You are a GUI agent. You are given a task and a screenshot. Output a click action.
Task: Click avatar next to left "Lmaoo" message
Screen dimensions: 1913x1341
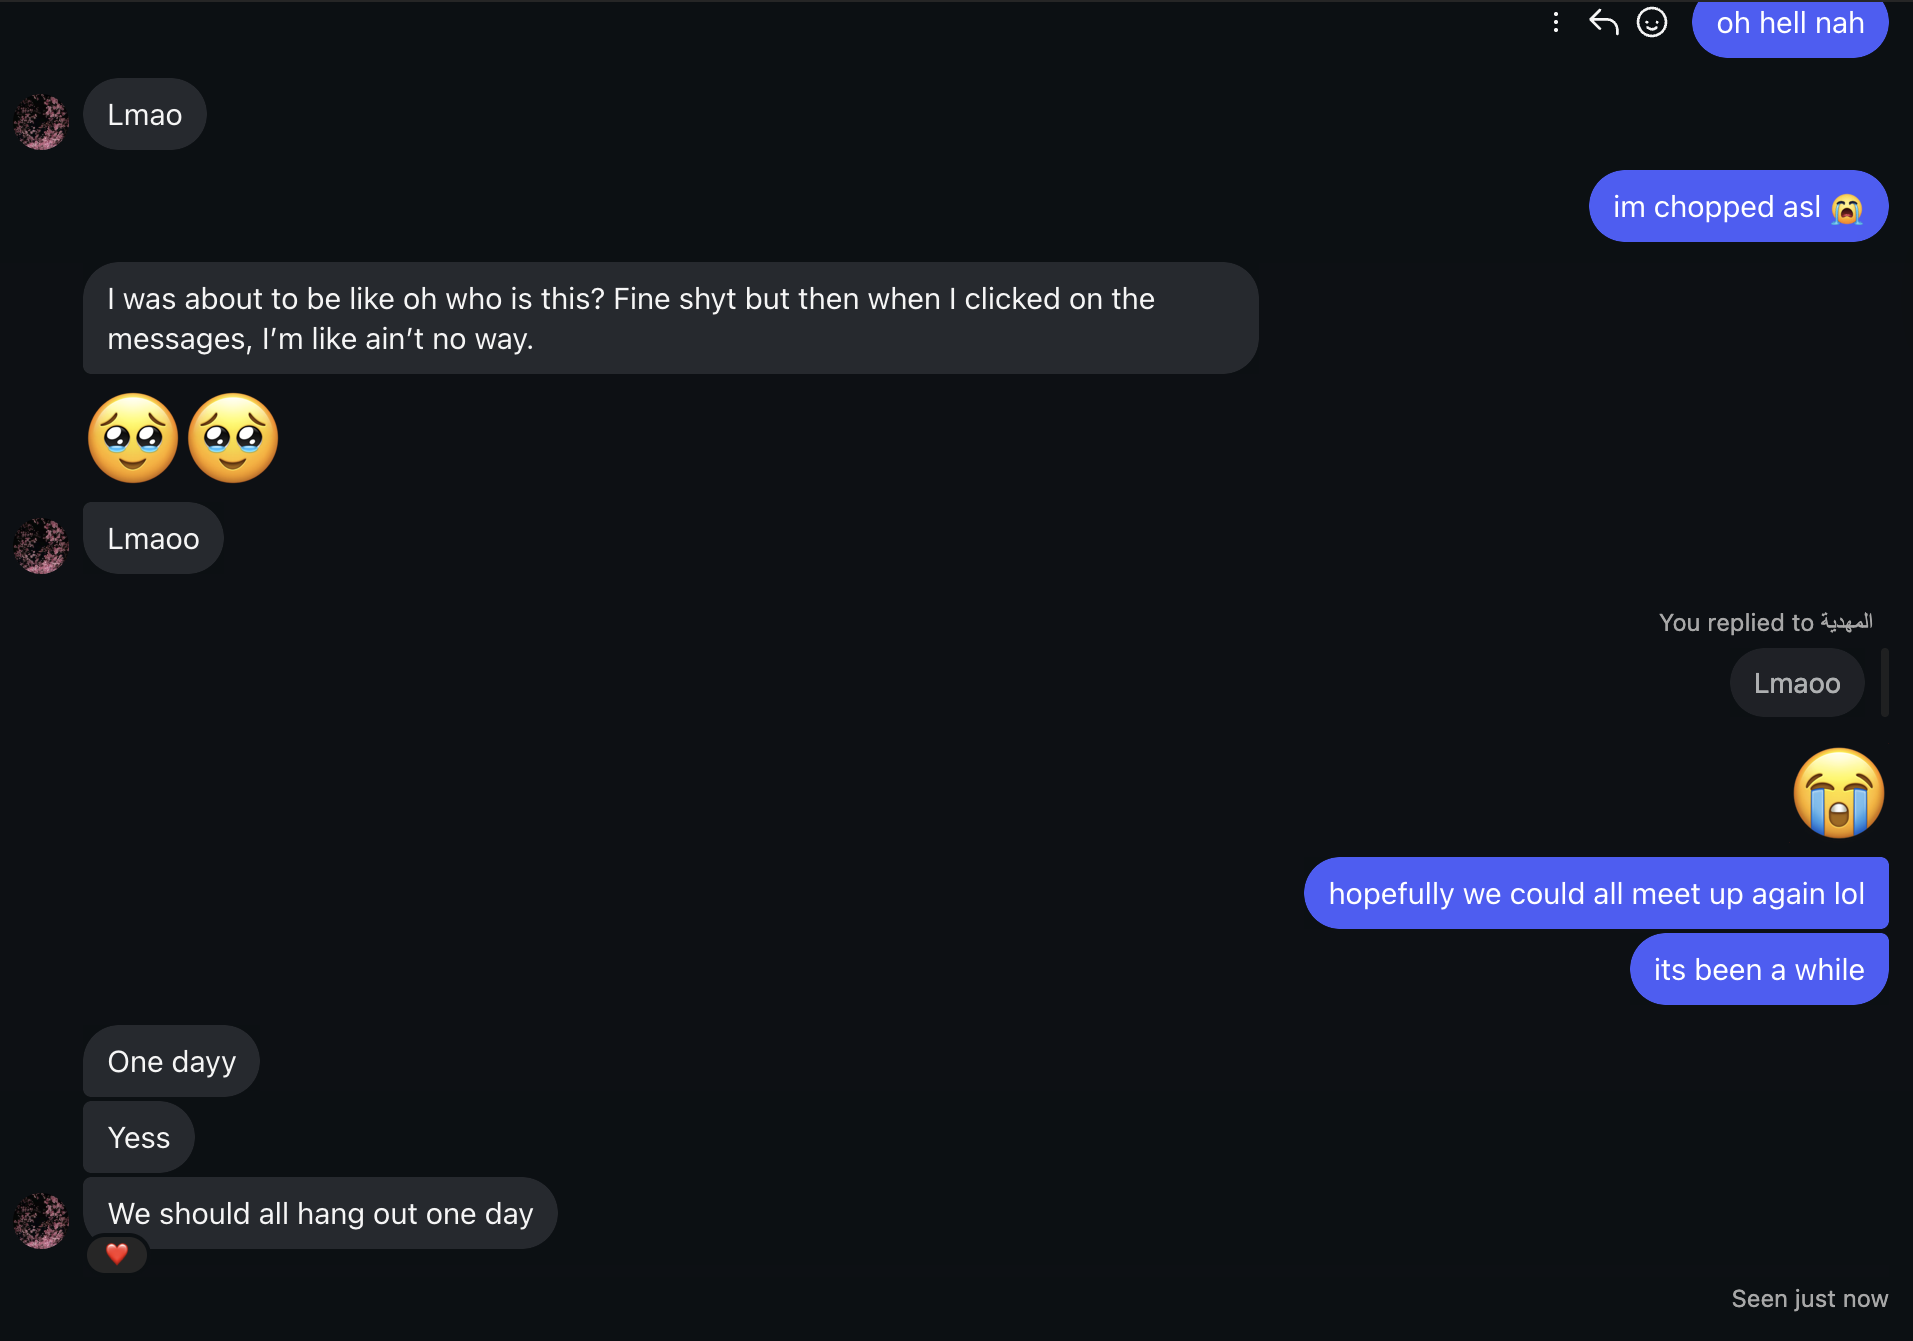pos(41,546)
